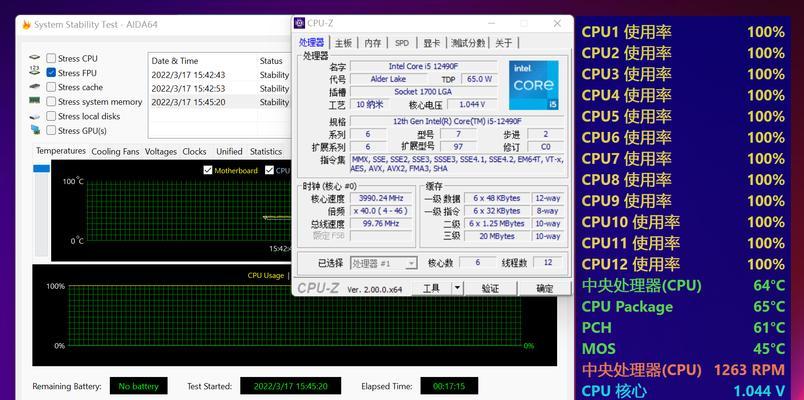Image resolution: width=804 pixels, height=400 pixels.
Task: Expand the 工具 dropdown arrow in CPU-Z
Action: (x=457, y=288)
